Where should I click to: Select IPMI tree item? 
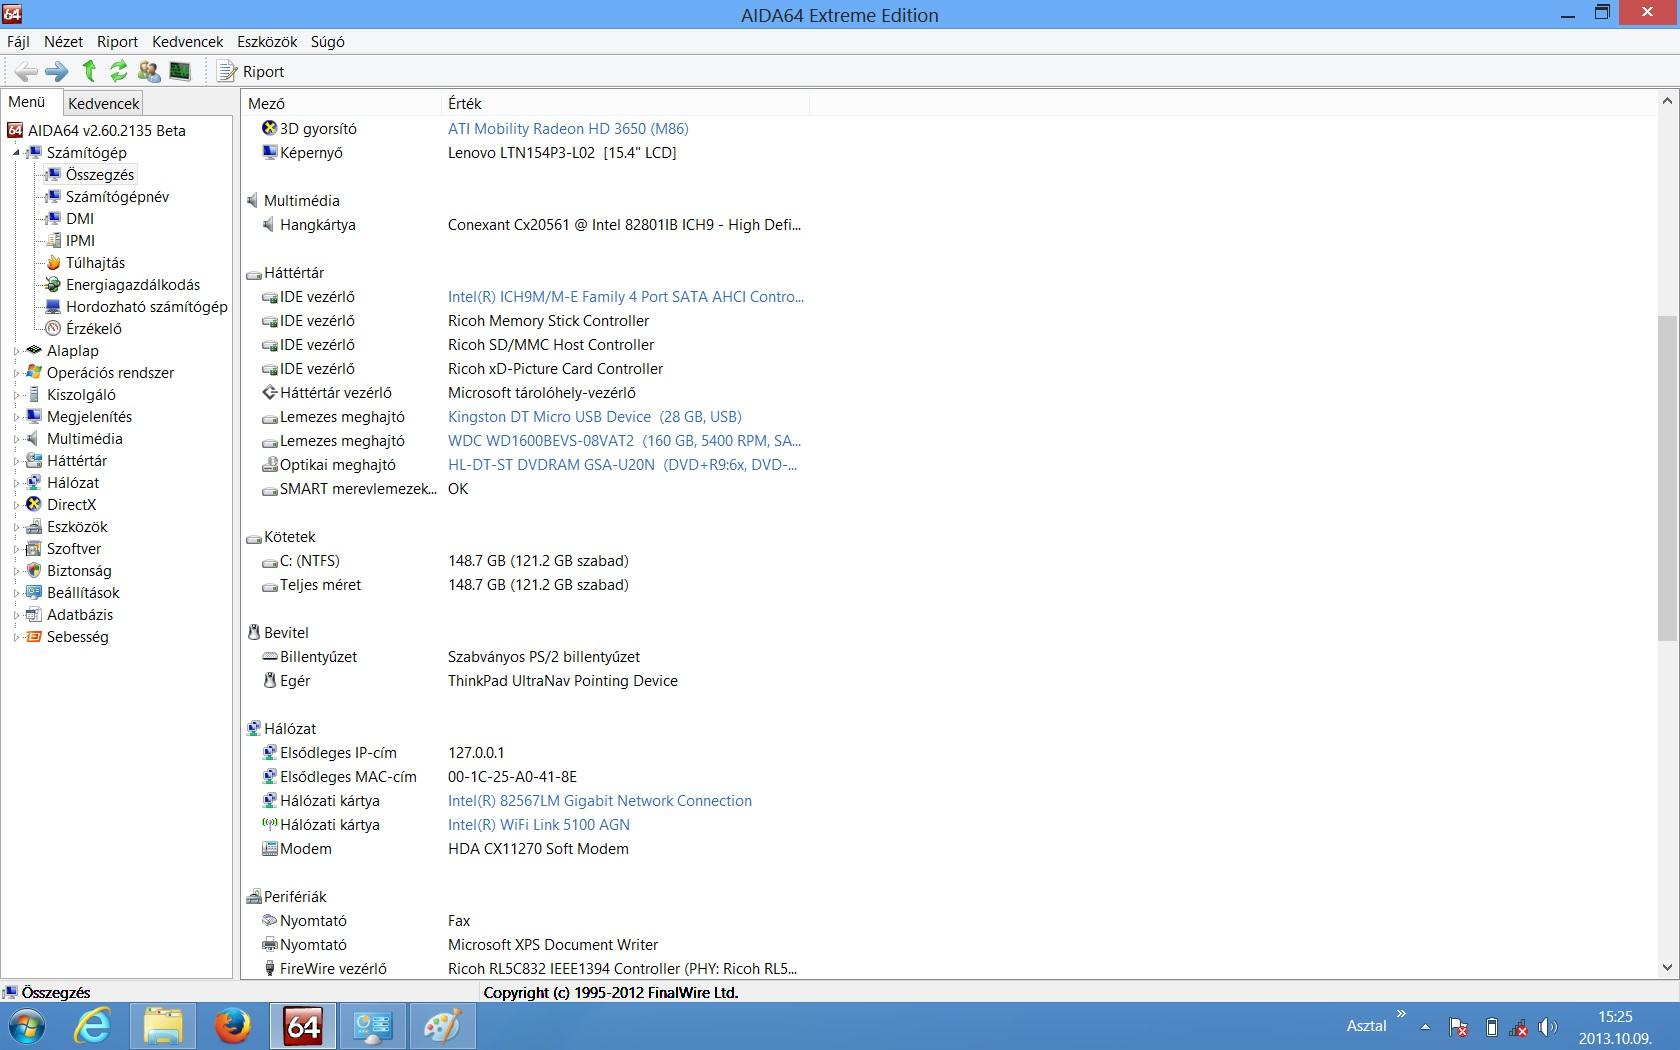pos(80,241)
